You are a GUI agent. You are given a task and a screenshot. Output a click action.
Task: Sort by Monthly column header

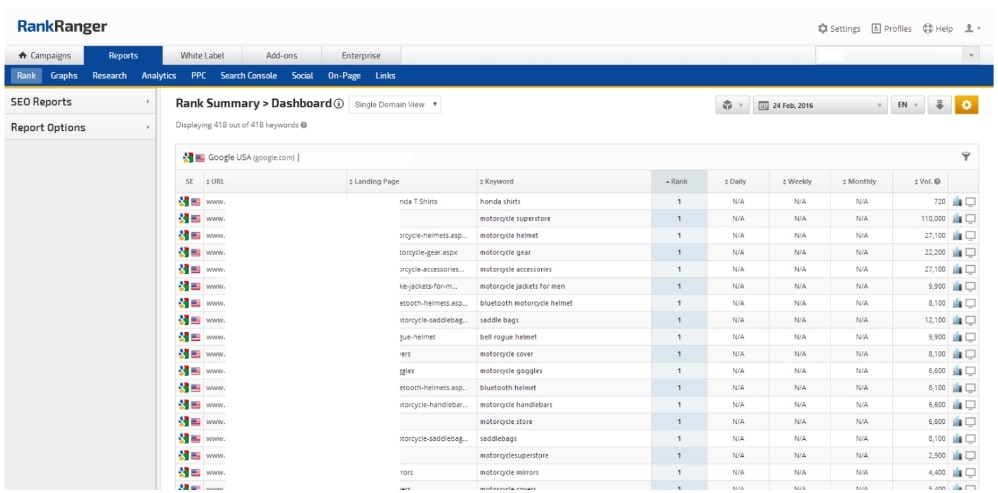pos(859,181)
